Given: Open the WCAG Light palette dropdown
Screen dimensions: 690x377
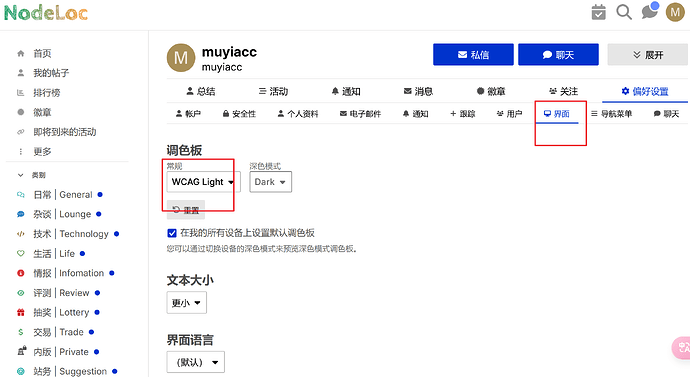Looking at the screenshot, I should tap(203, 182).
